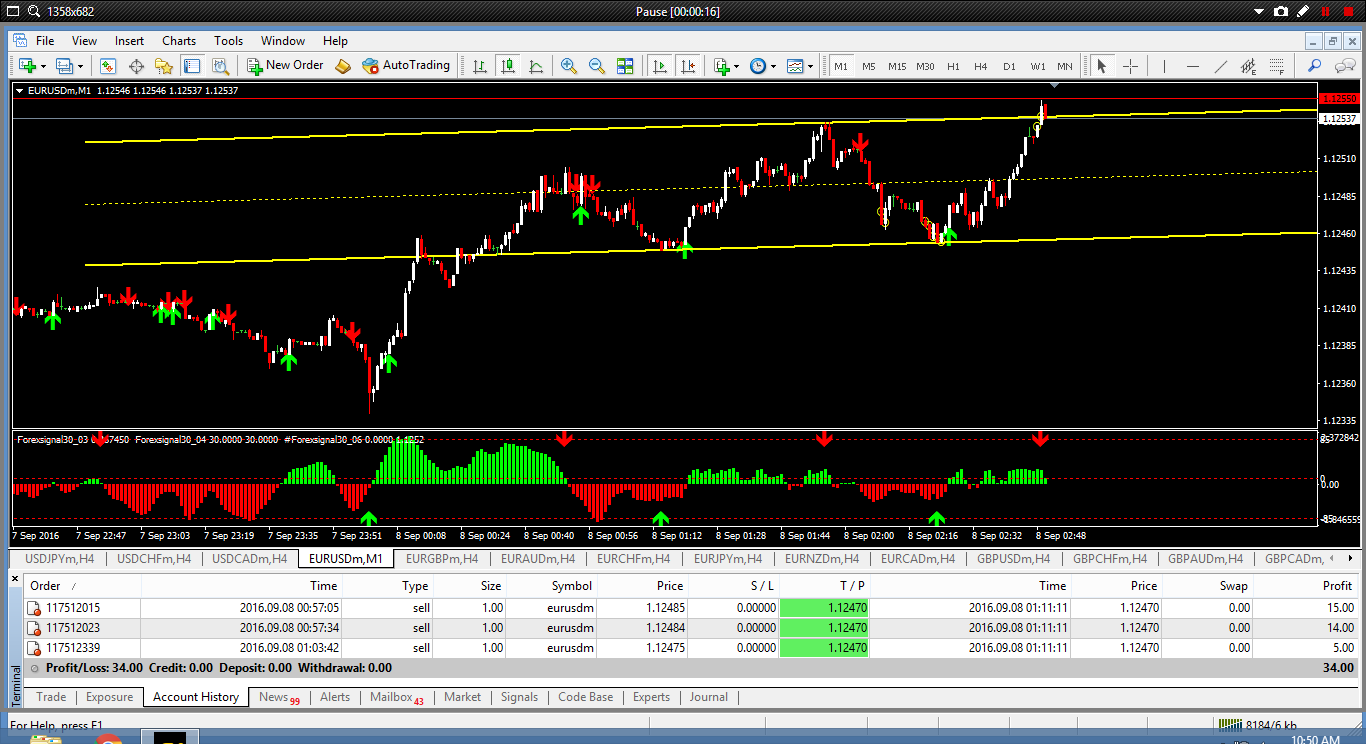The height and width of the screenshot is (744, 1370).
Task: Tile chart windows with the grid icon
Action: click(x=625, y=66)
